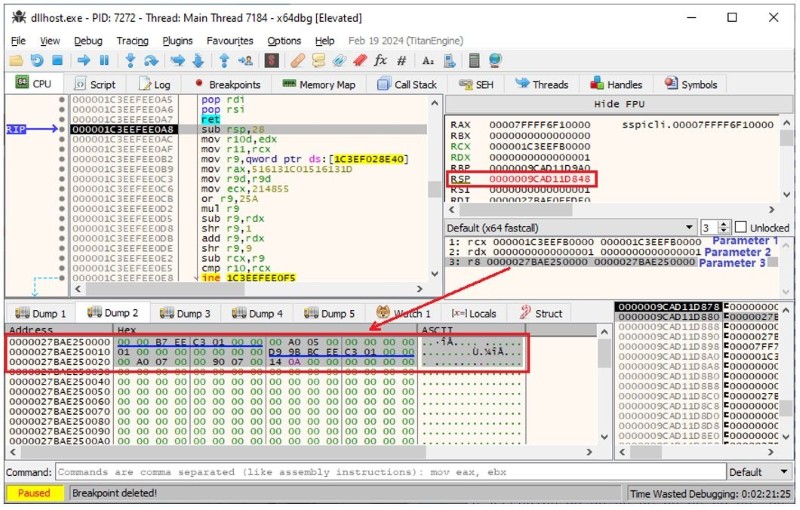Open the Breakpoints tab
The image size is (800, 510).
click(227, 85)
